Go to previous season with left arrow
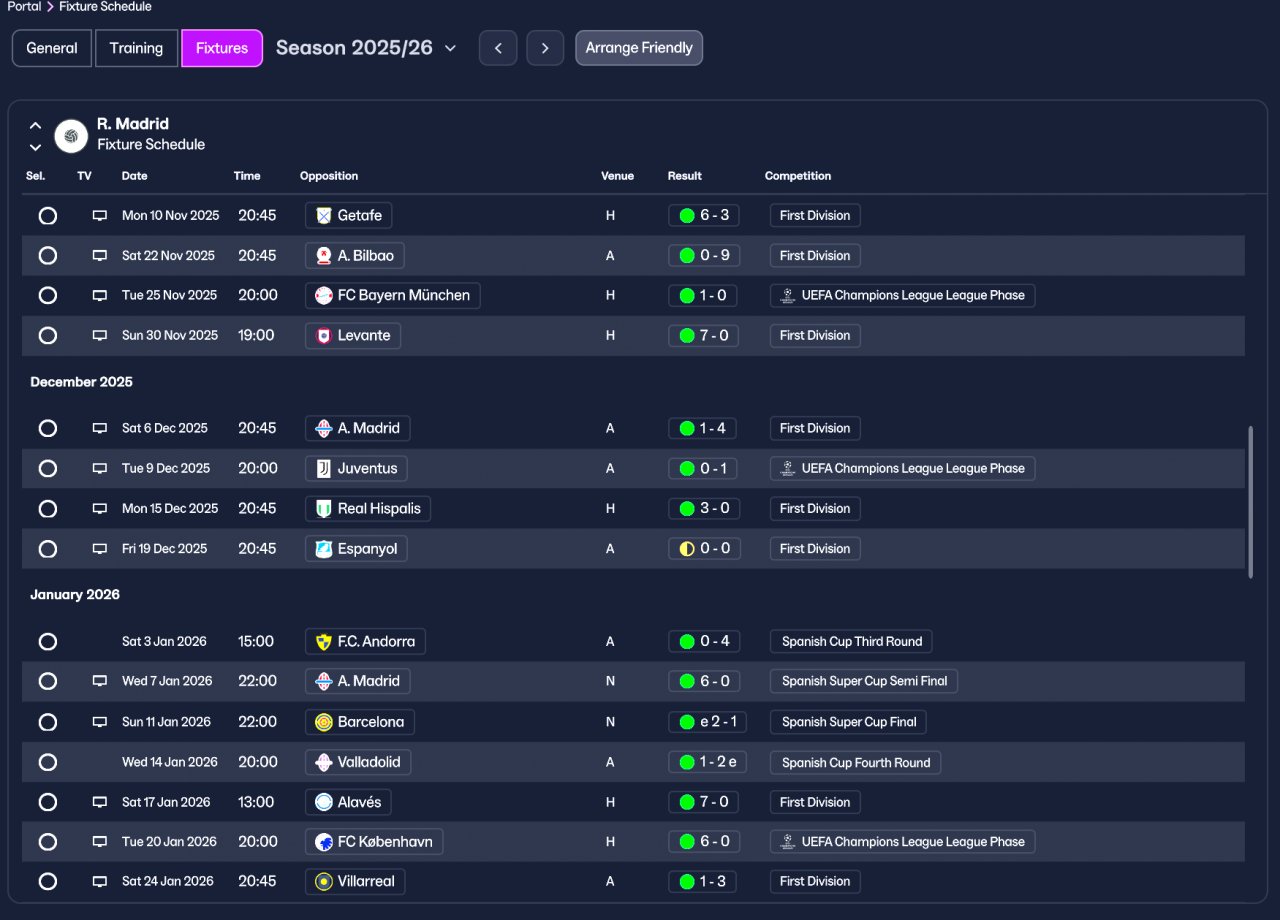This screenshot has width=1280, height=920. [498, 48]
